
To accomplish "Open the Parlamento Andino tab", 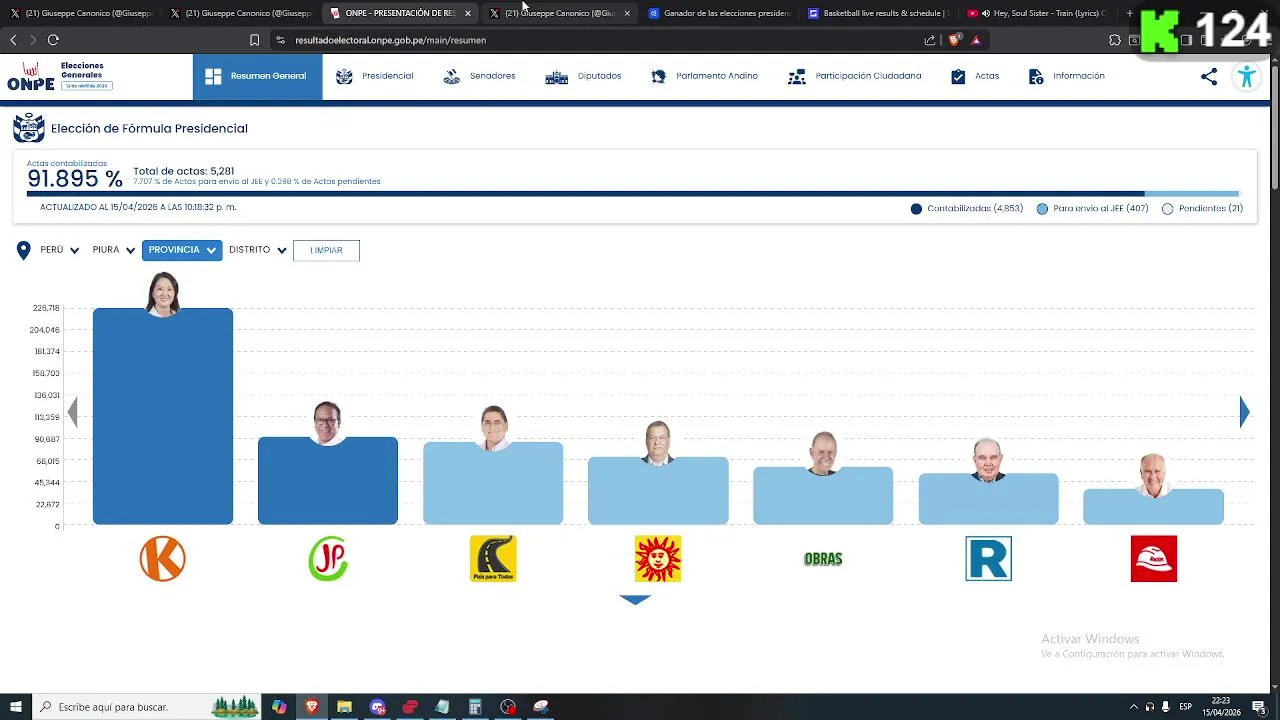I will (704, 76).
